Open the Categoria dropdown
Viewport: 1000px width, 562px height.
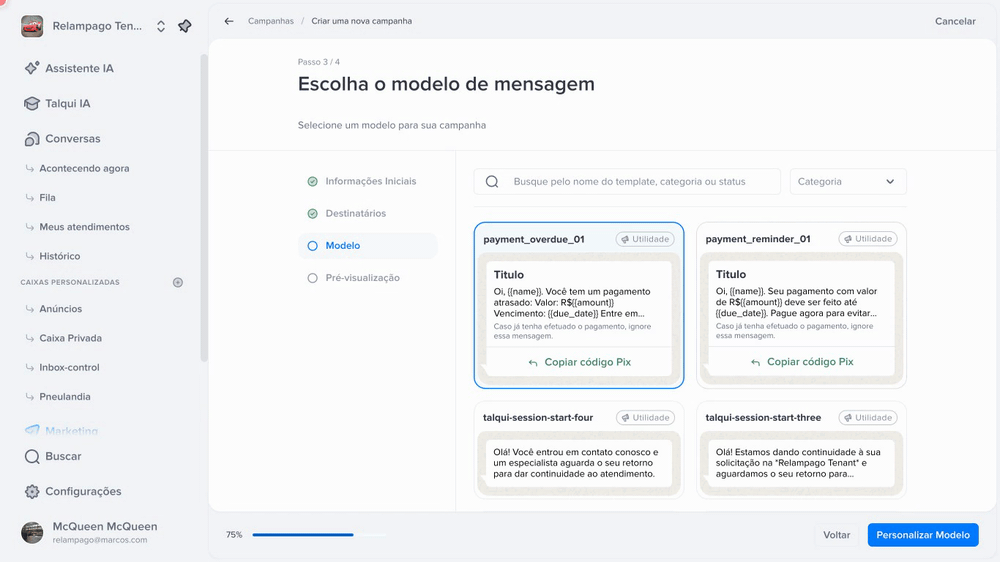848,182
